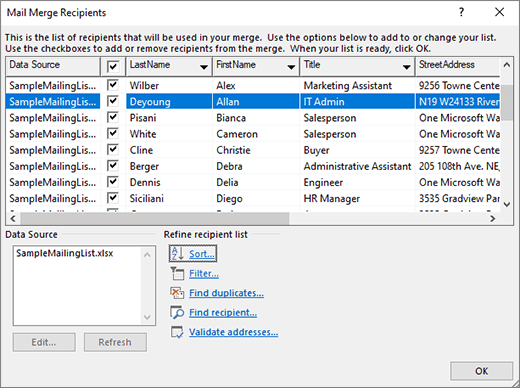Click the recipient list scroll down arrow
The height and width of the screenshot is (388, 520).
[x=507, y=204]
